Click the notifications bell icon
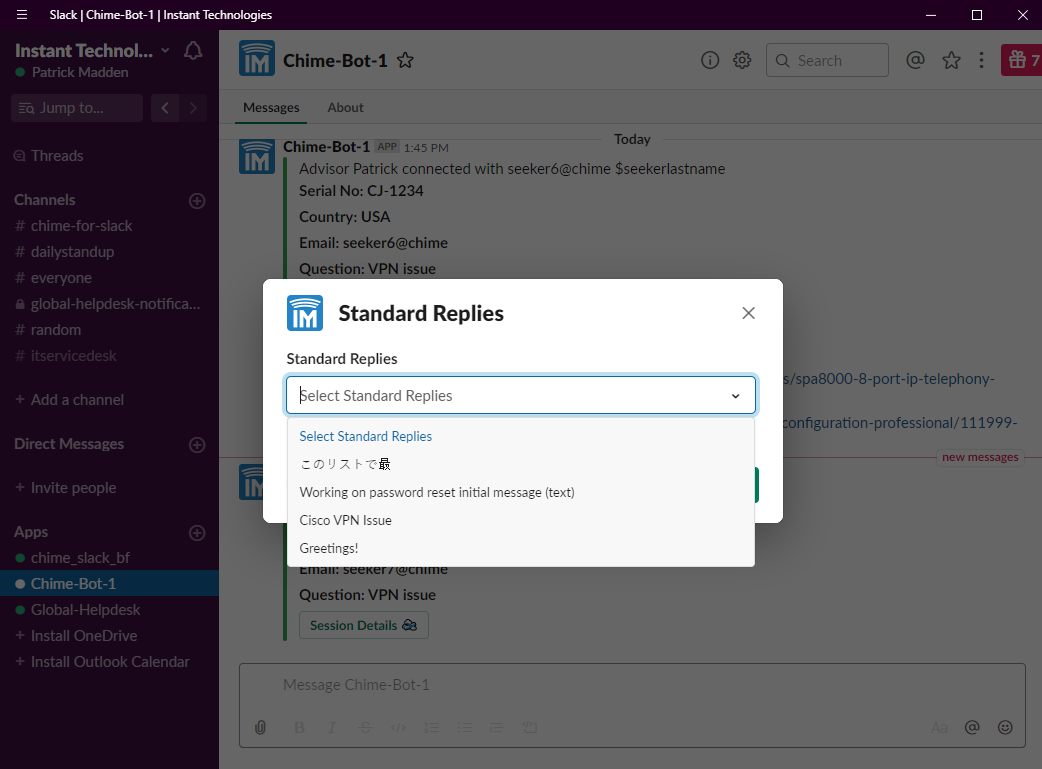The image size is (1042, 769). (x=193, y=51)
